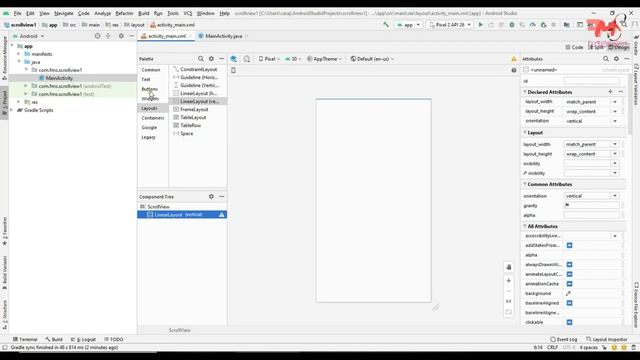Open the Layout Inspector tool
Image resolution: width=640 pixels, height=360 pixels.
click(x=607, y=339)
